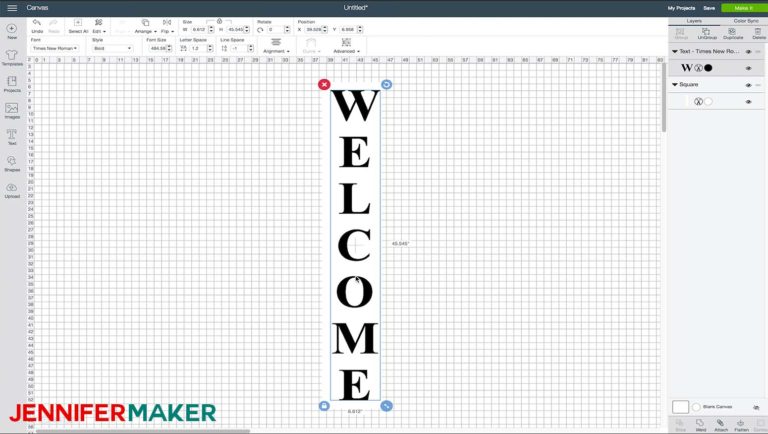Open the Projects panel
768x434 pixels.
point(12,84)
